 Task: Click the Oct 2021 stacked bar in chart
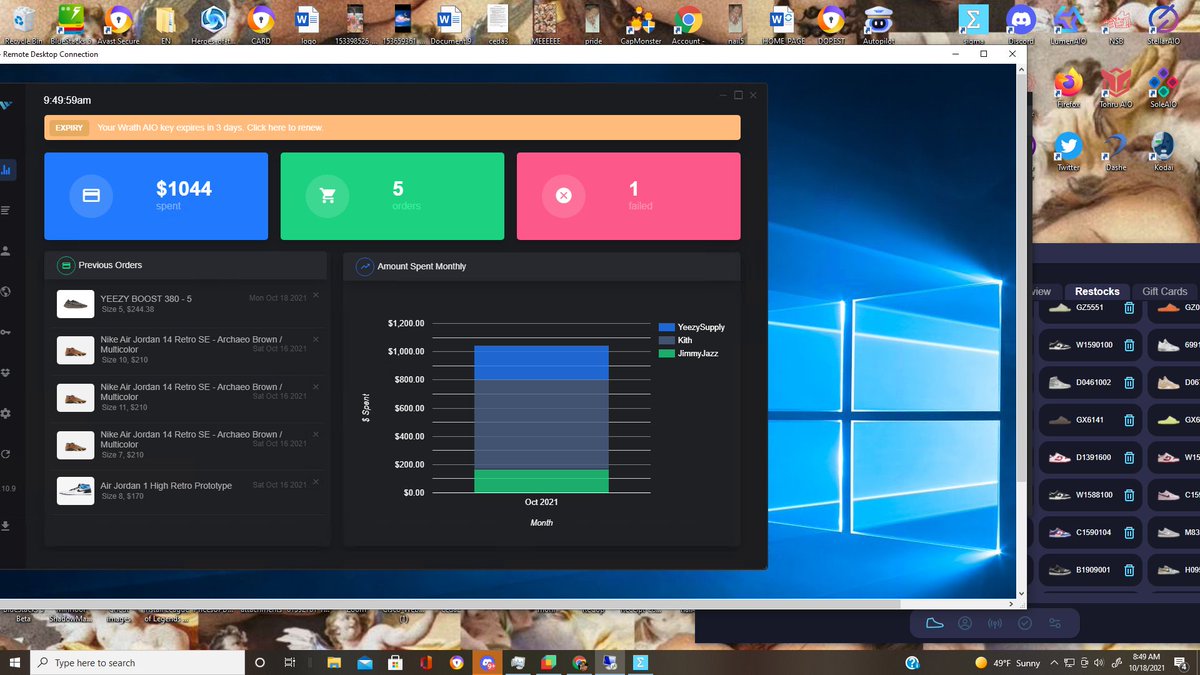coord(541,419)
